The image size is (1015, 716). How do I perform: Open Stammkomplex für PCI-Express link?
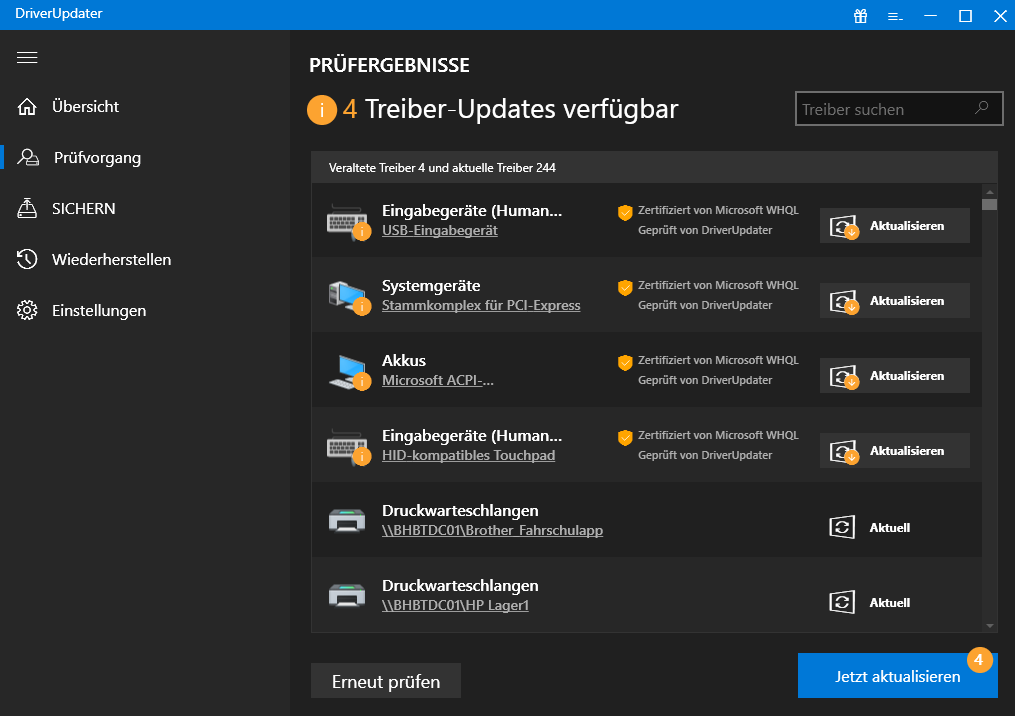click(481, 305)
